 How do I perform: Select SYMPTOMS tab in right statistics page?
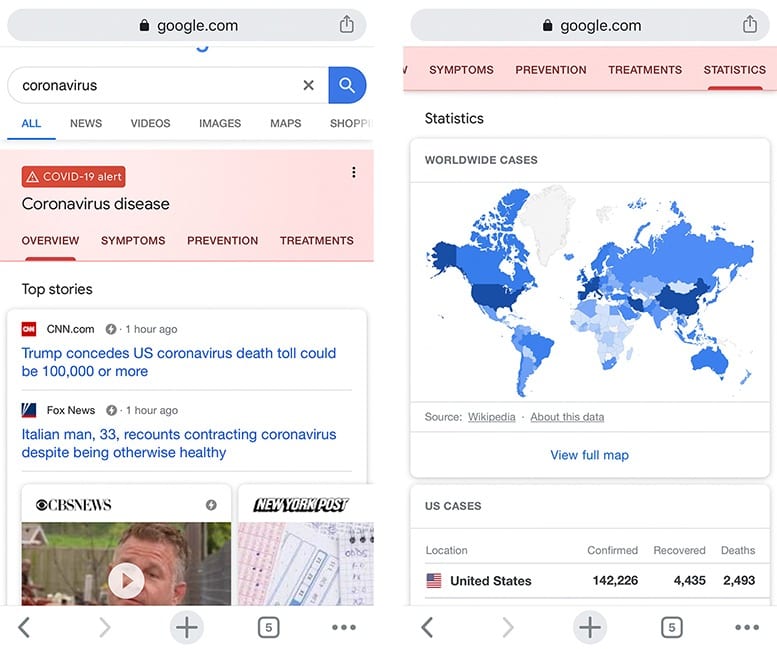[461, 70]
